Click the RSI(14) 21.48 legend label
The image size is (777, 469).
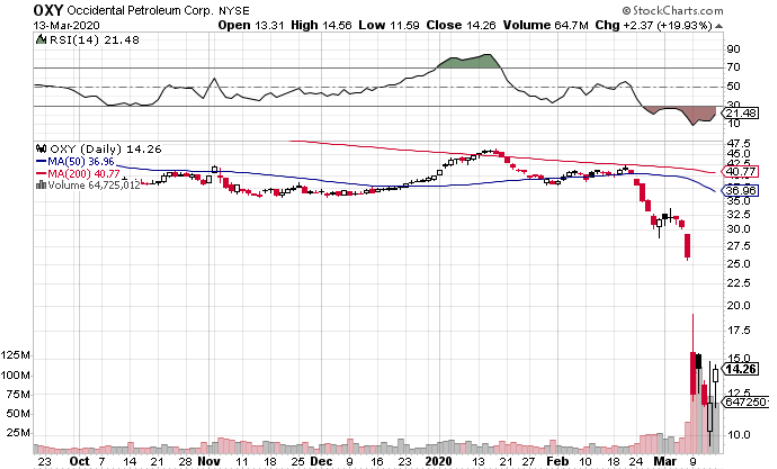point(95,40)
